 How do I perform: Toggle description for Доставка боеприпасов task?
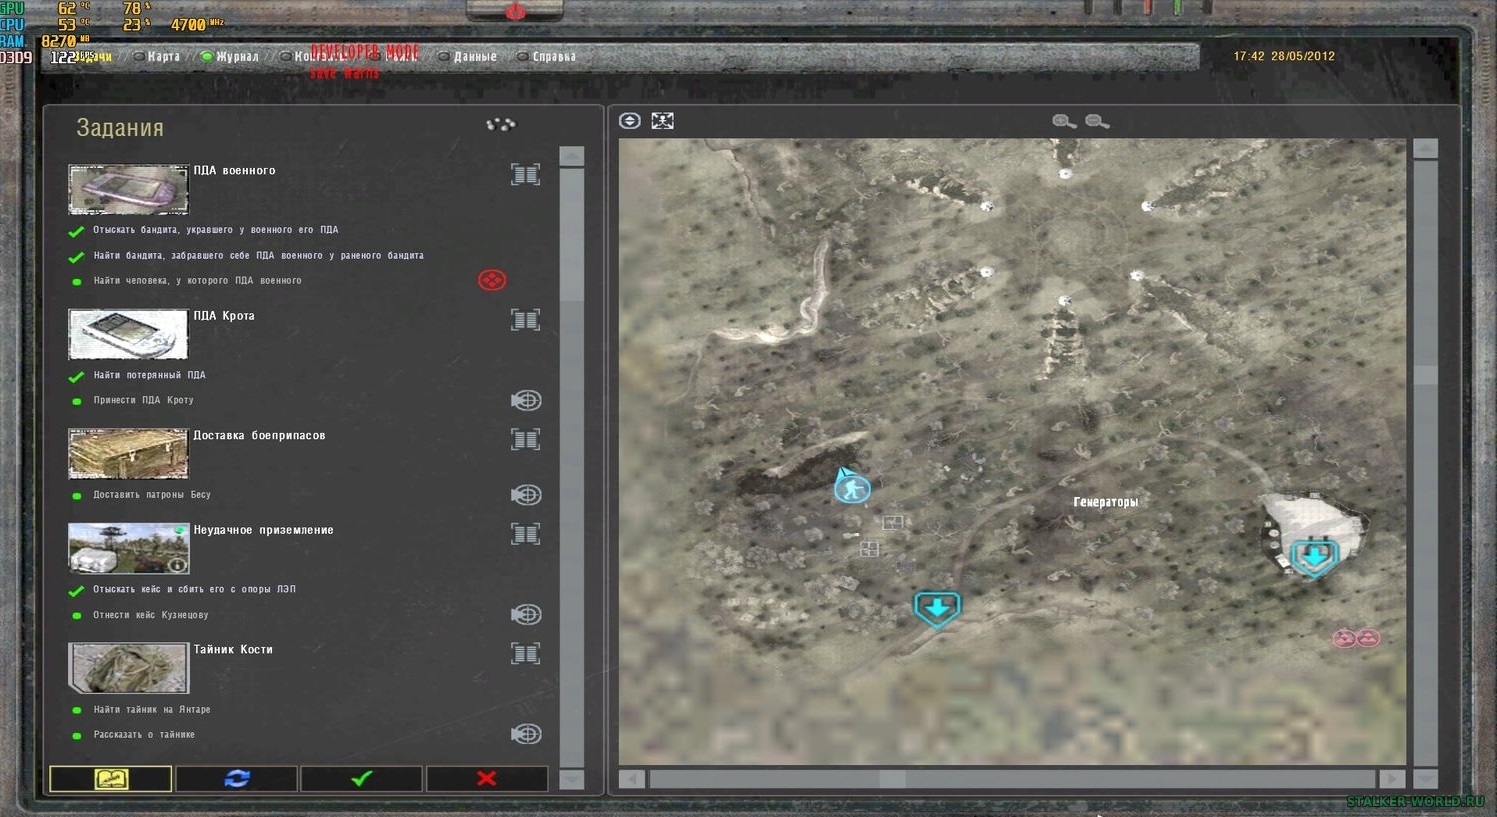526,439
